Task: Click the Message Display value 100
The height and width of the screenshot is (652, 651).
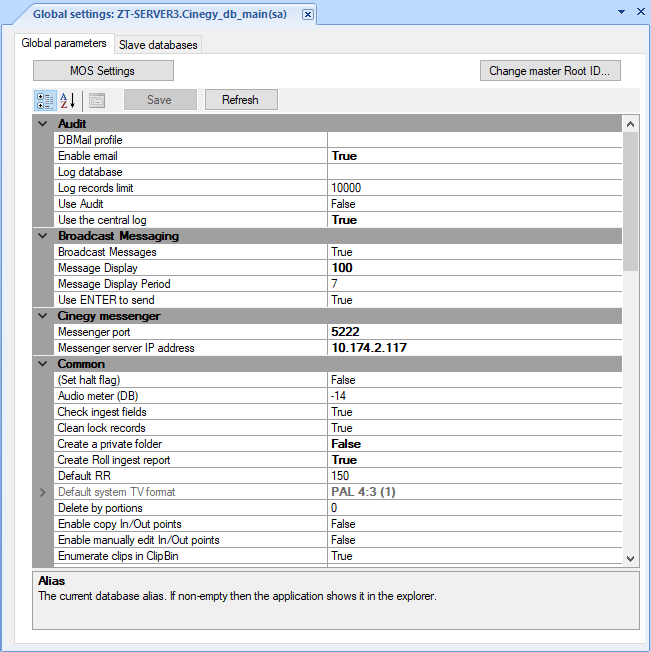Action: click(342, 268)
